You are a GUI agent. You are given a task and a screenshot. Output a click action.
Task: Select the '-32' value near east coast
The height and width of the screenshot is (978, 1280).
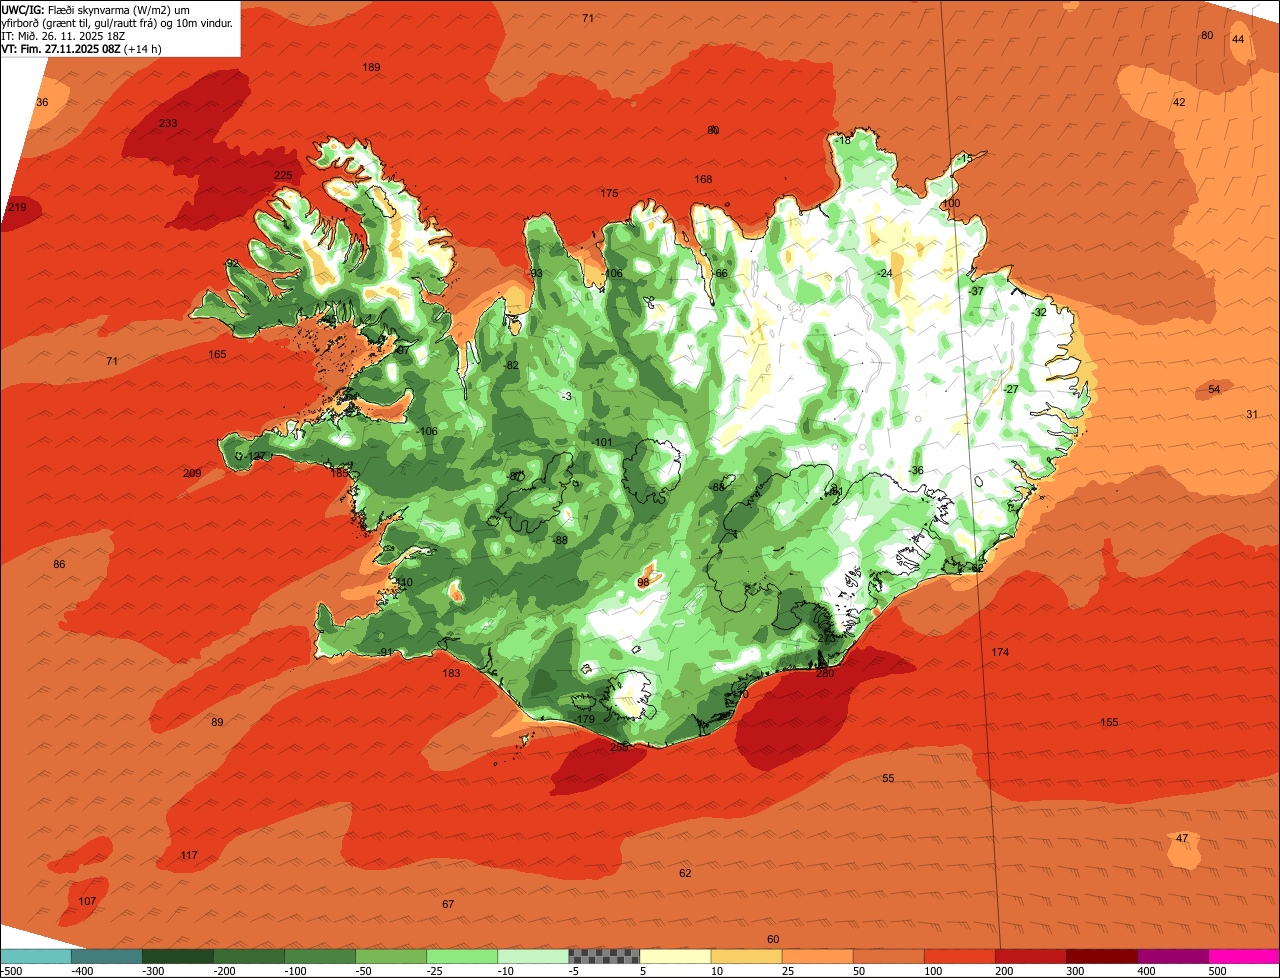(x=1038, y=312)
